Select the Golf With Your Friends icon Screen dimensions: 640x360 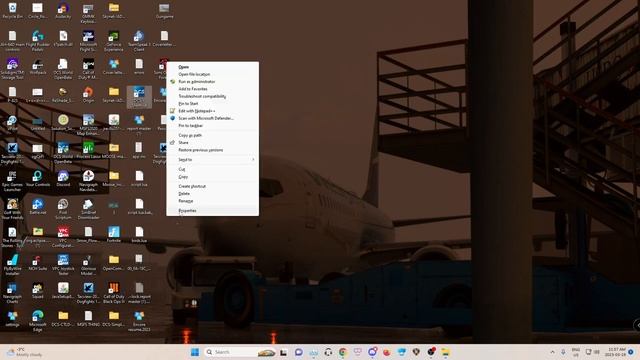tap(12, 209)
